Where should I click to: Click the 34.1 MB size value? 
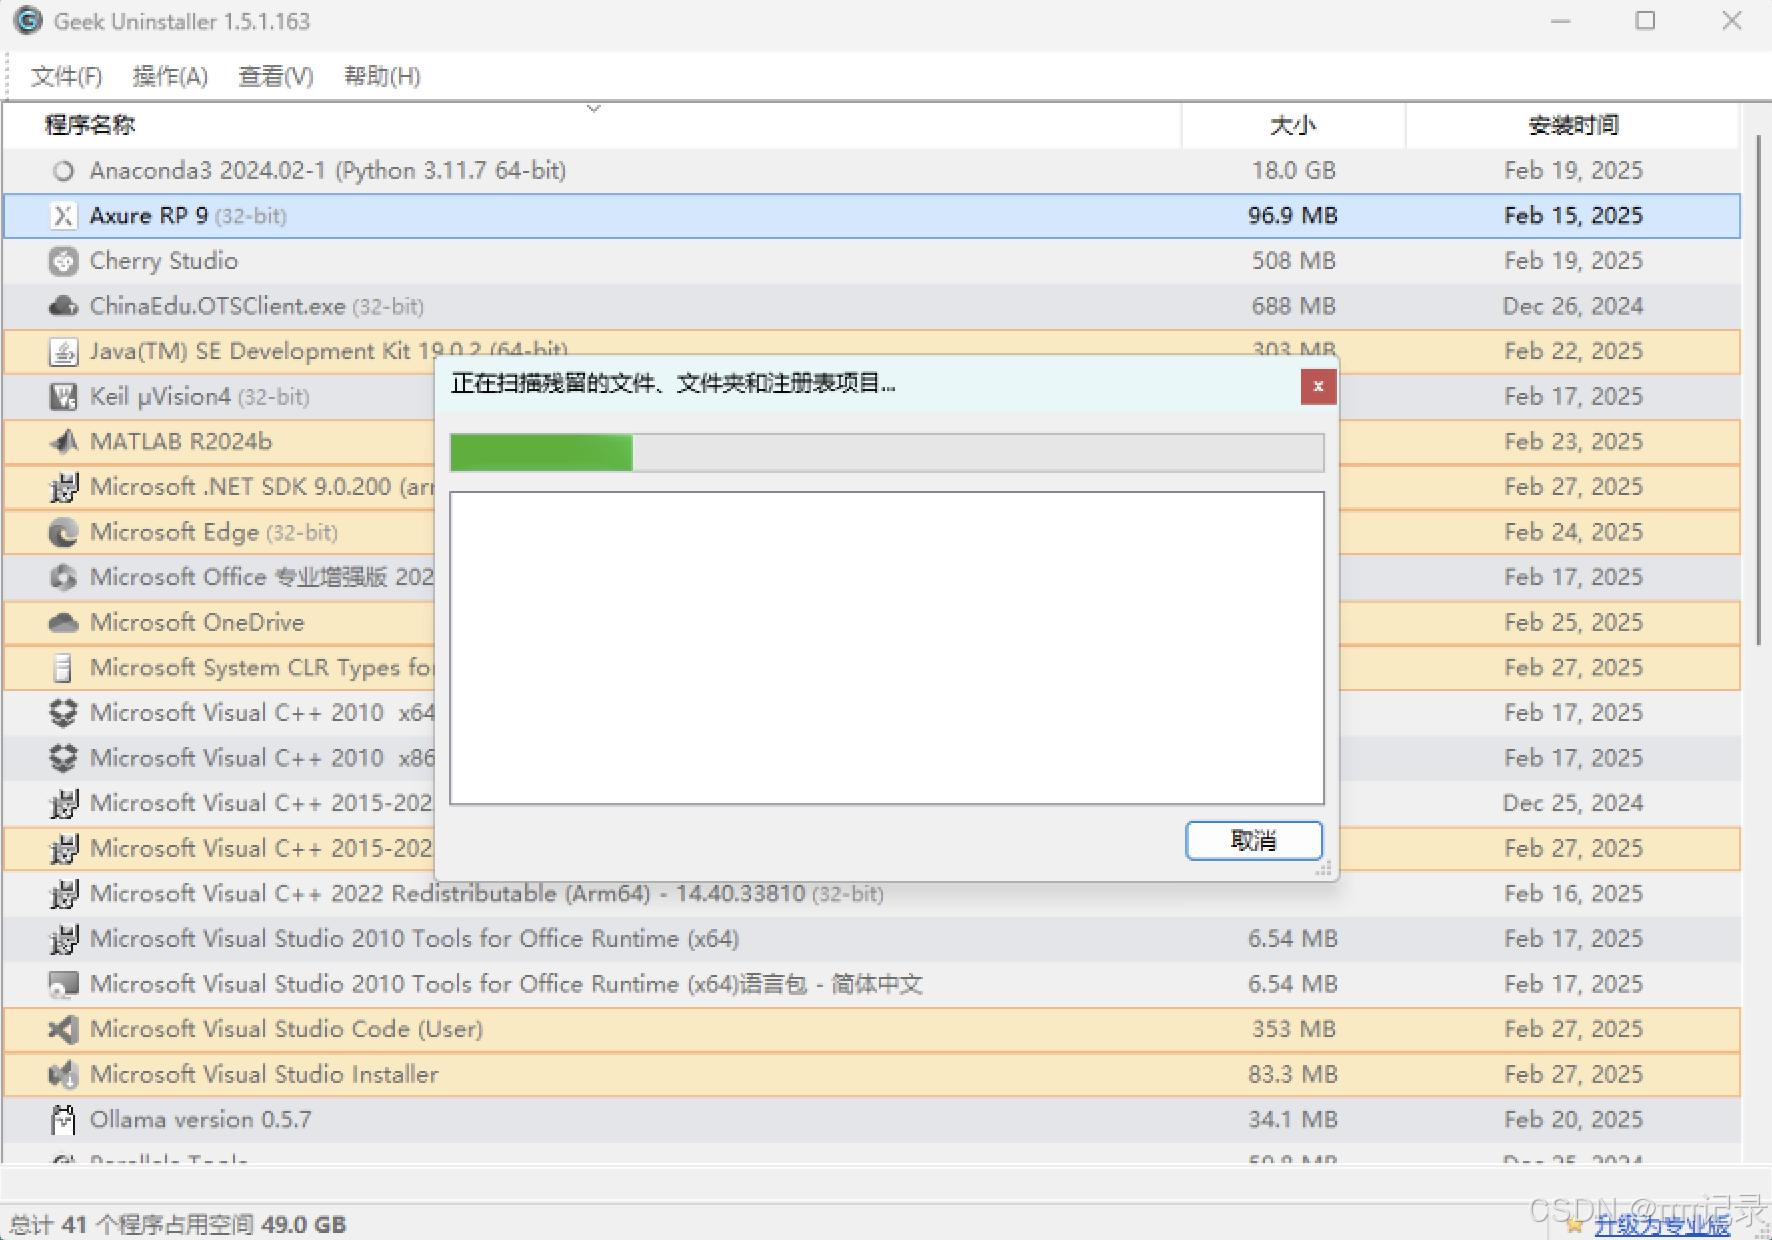[x=1293, y=1120]
